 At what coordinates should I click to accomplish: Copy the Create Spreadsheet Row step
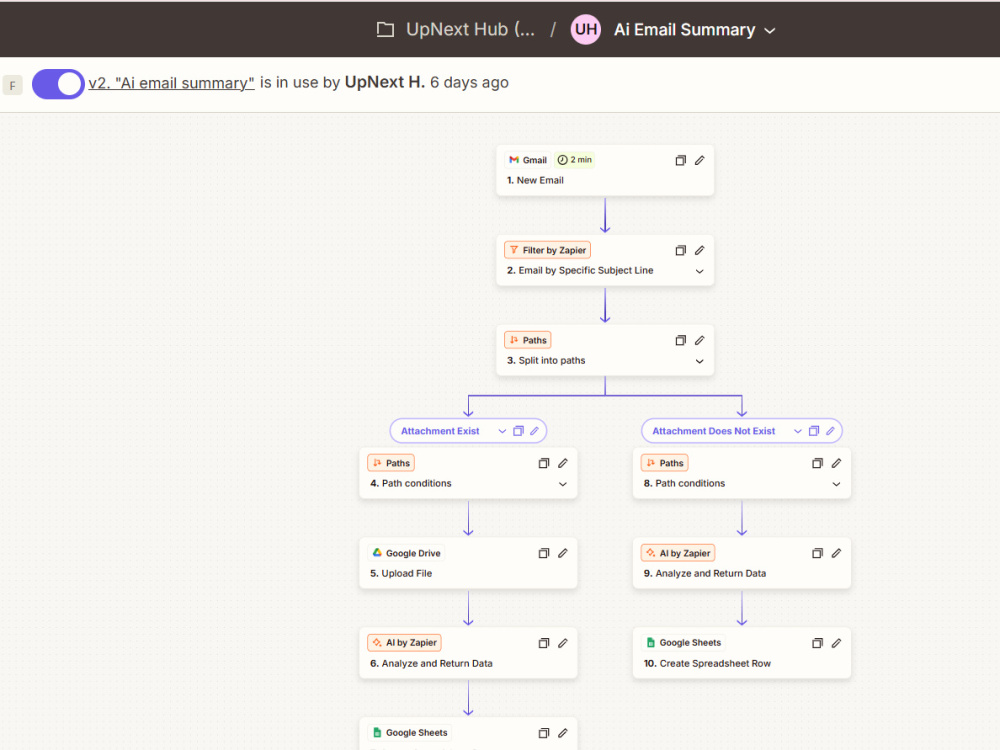pos(818,643)
